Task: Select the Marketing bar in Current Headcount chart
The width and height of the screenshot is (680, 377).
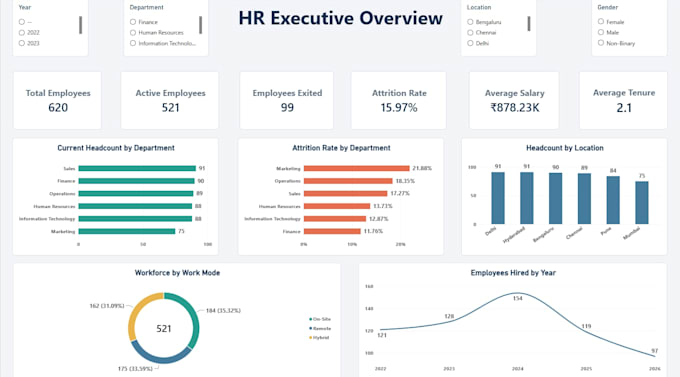Action: [x=127, y=231]
